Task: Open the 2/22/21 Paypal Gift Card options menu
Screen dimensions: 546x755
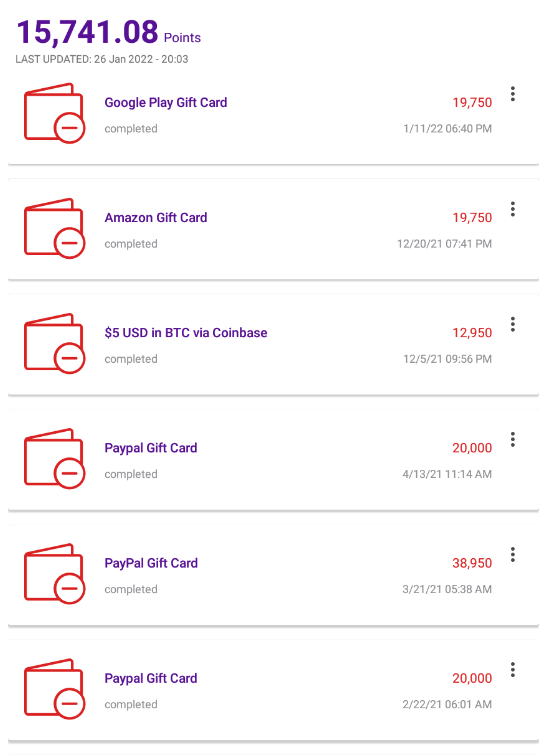Action: (513, 669)
